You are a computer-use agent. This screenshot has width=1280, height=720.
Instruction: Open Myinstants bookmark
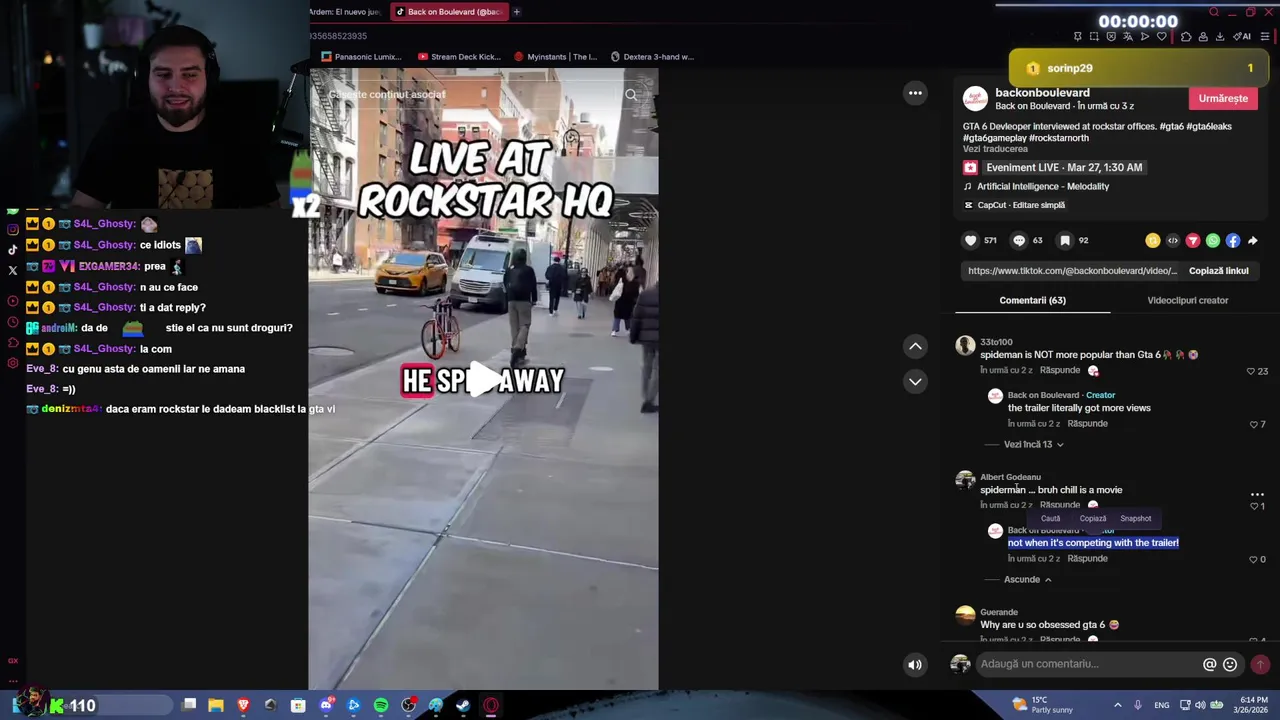tap(556, 57)
